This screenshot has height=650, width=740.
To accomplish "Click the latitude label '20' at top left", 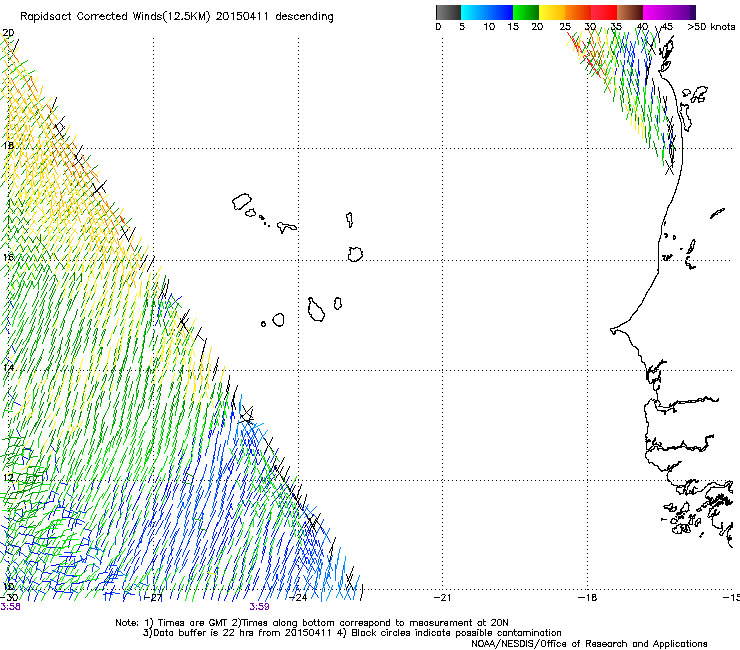I will pyautogui.click(x=8, y=33).
